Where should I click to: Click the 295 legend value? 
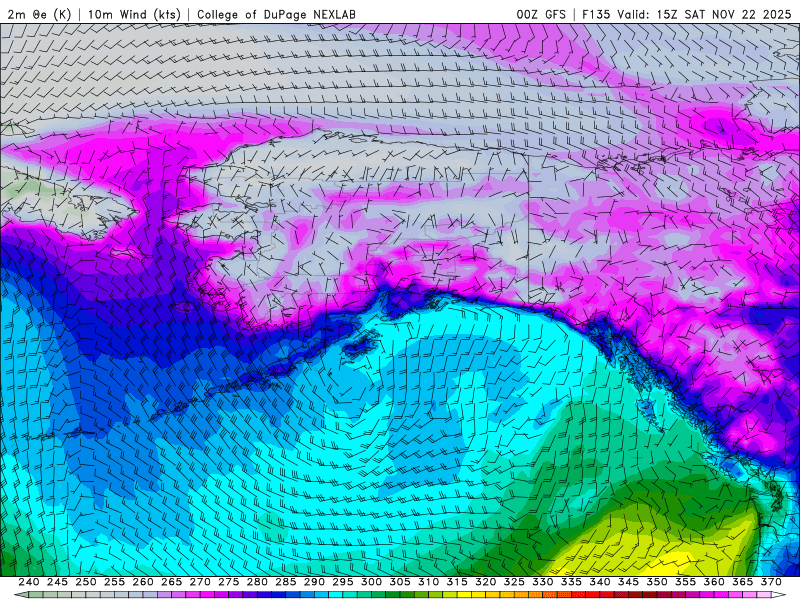(x=343, y=582)
